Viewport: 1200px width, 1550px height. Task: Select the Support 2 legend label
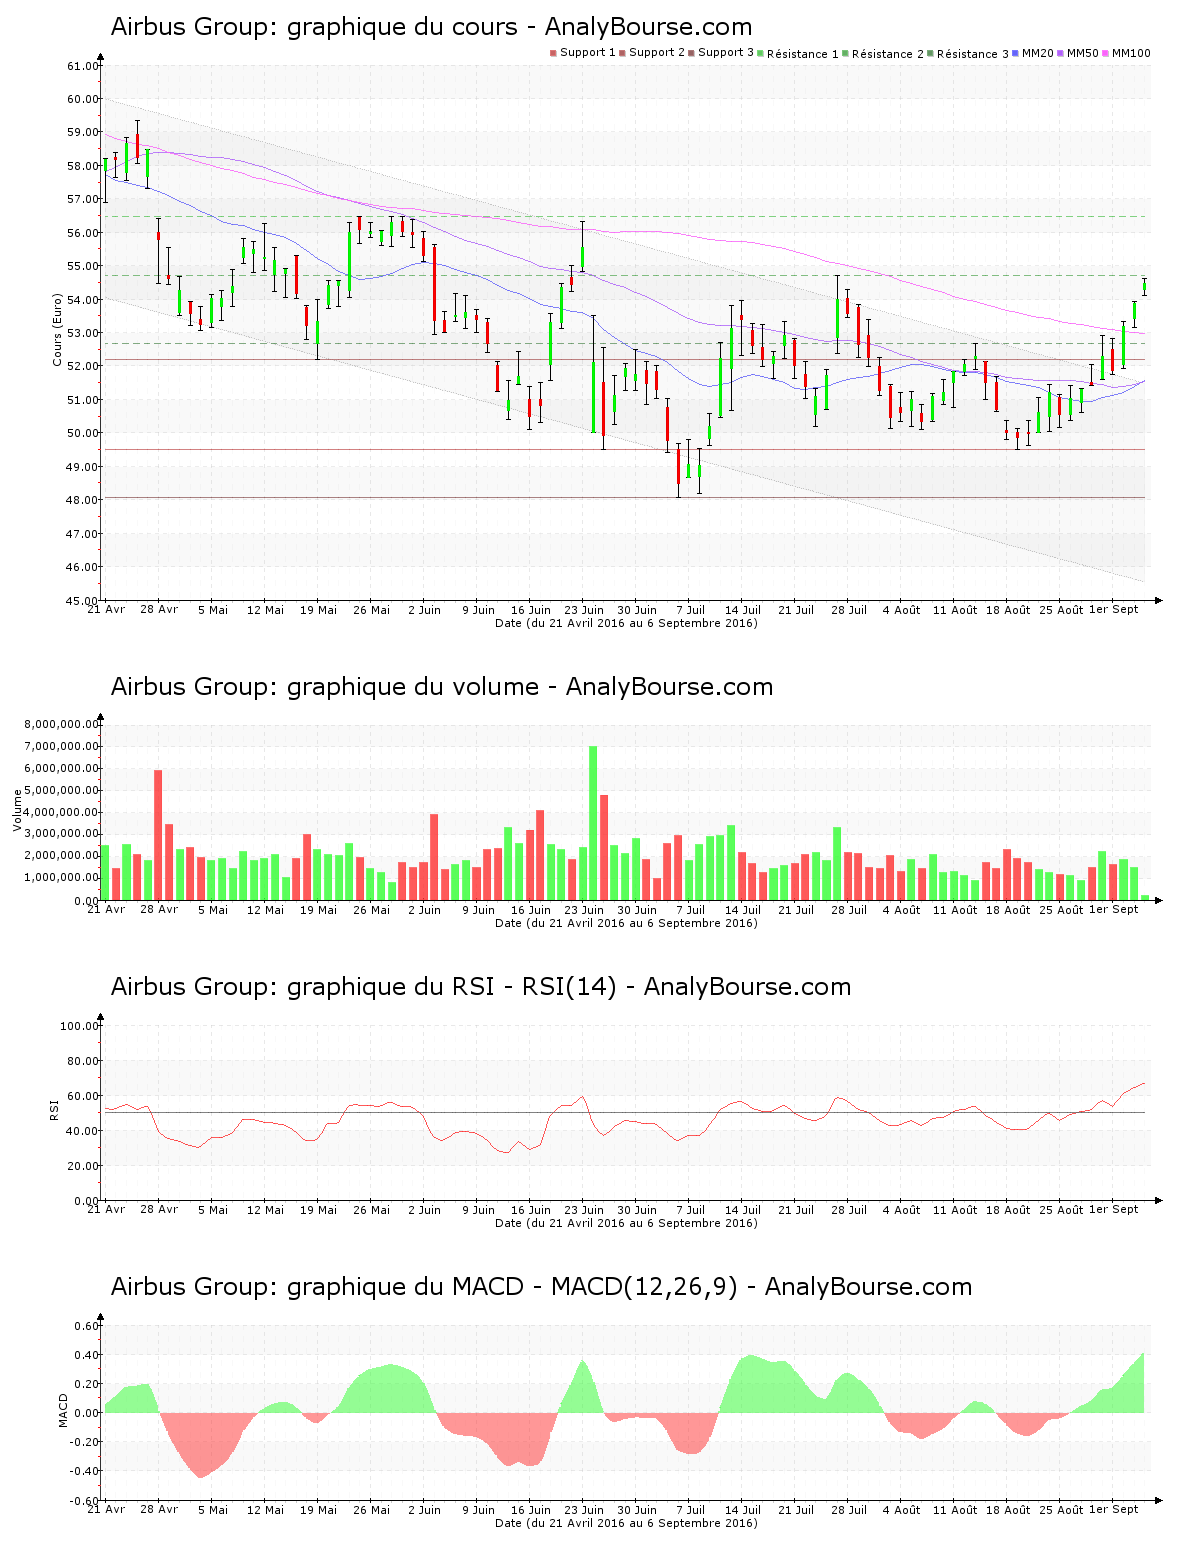pyautogui.click(x=657, y=53)
